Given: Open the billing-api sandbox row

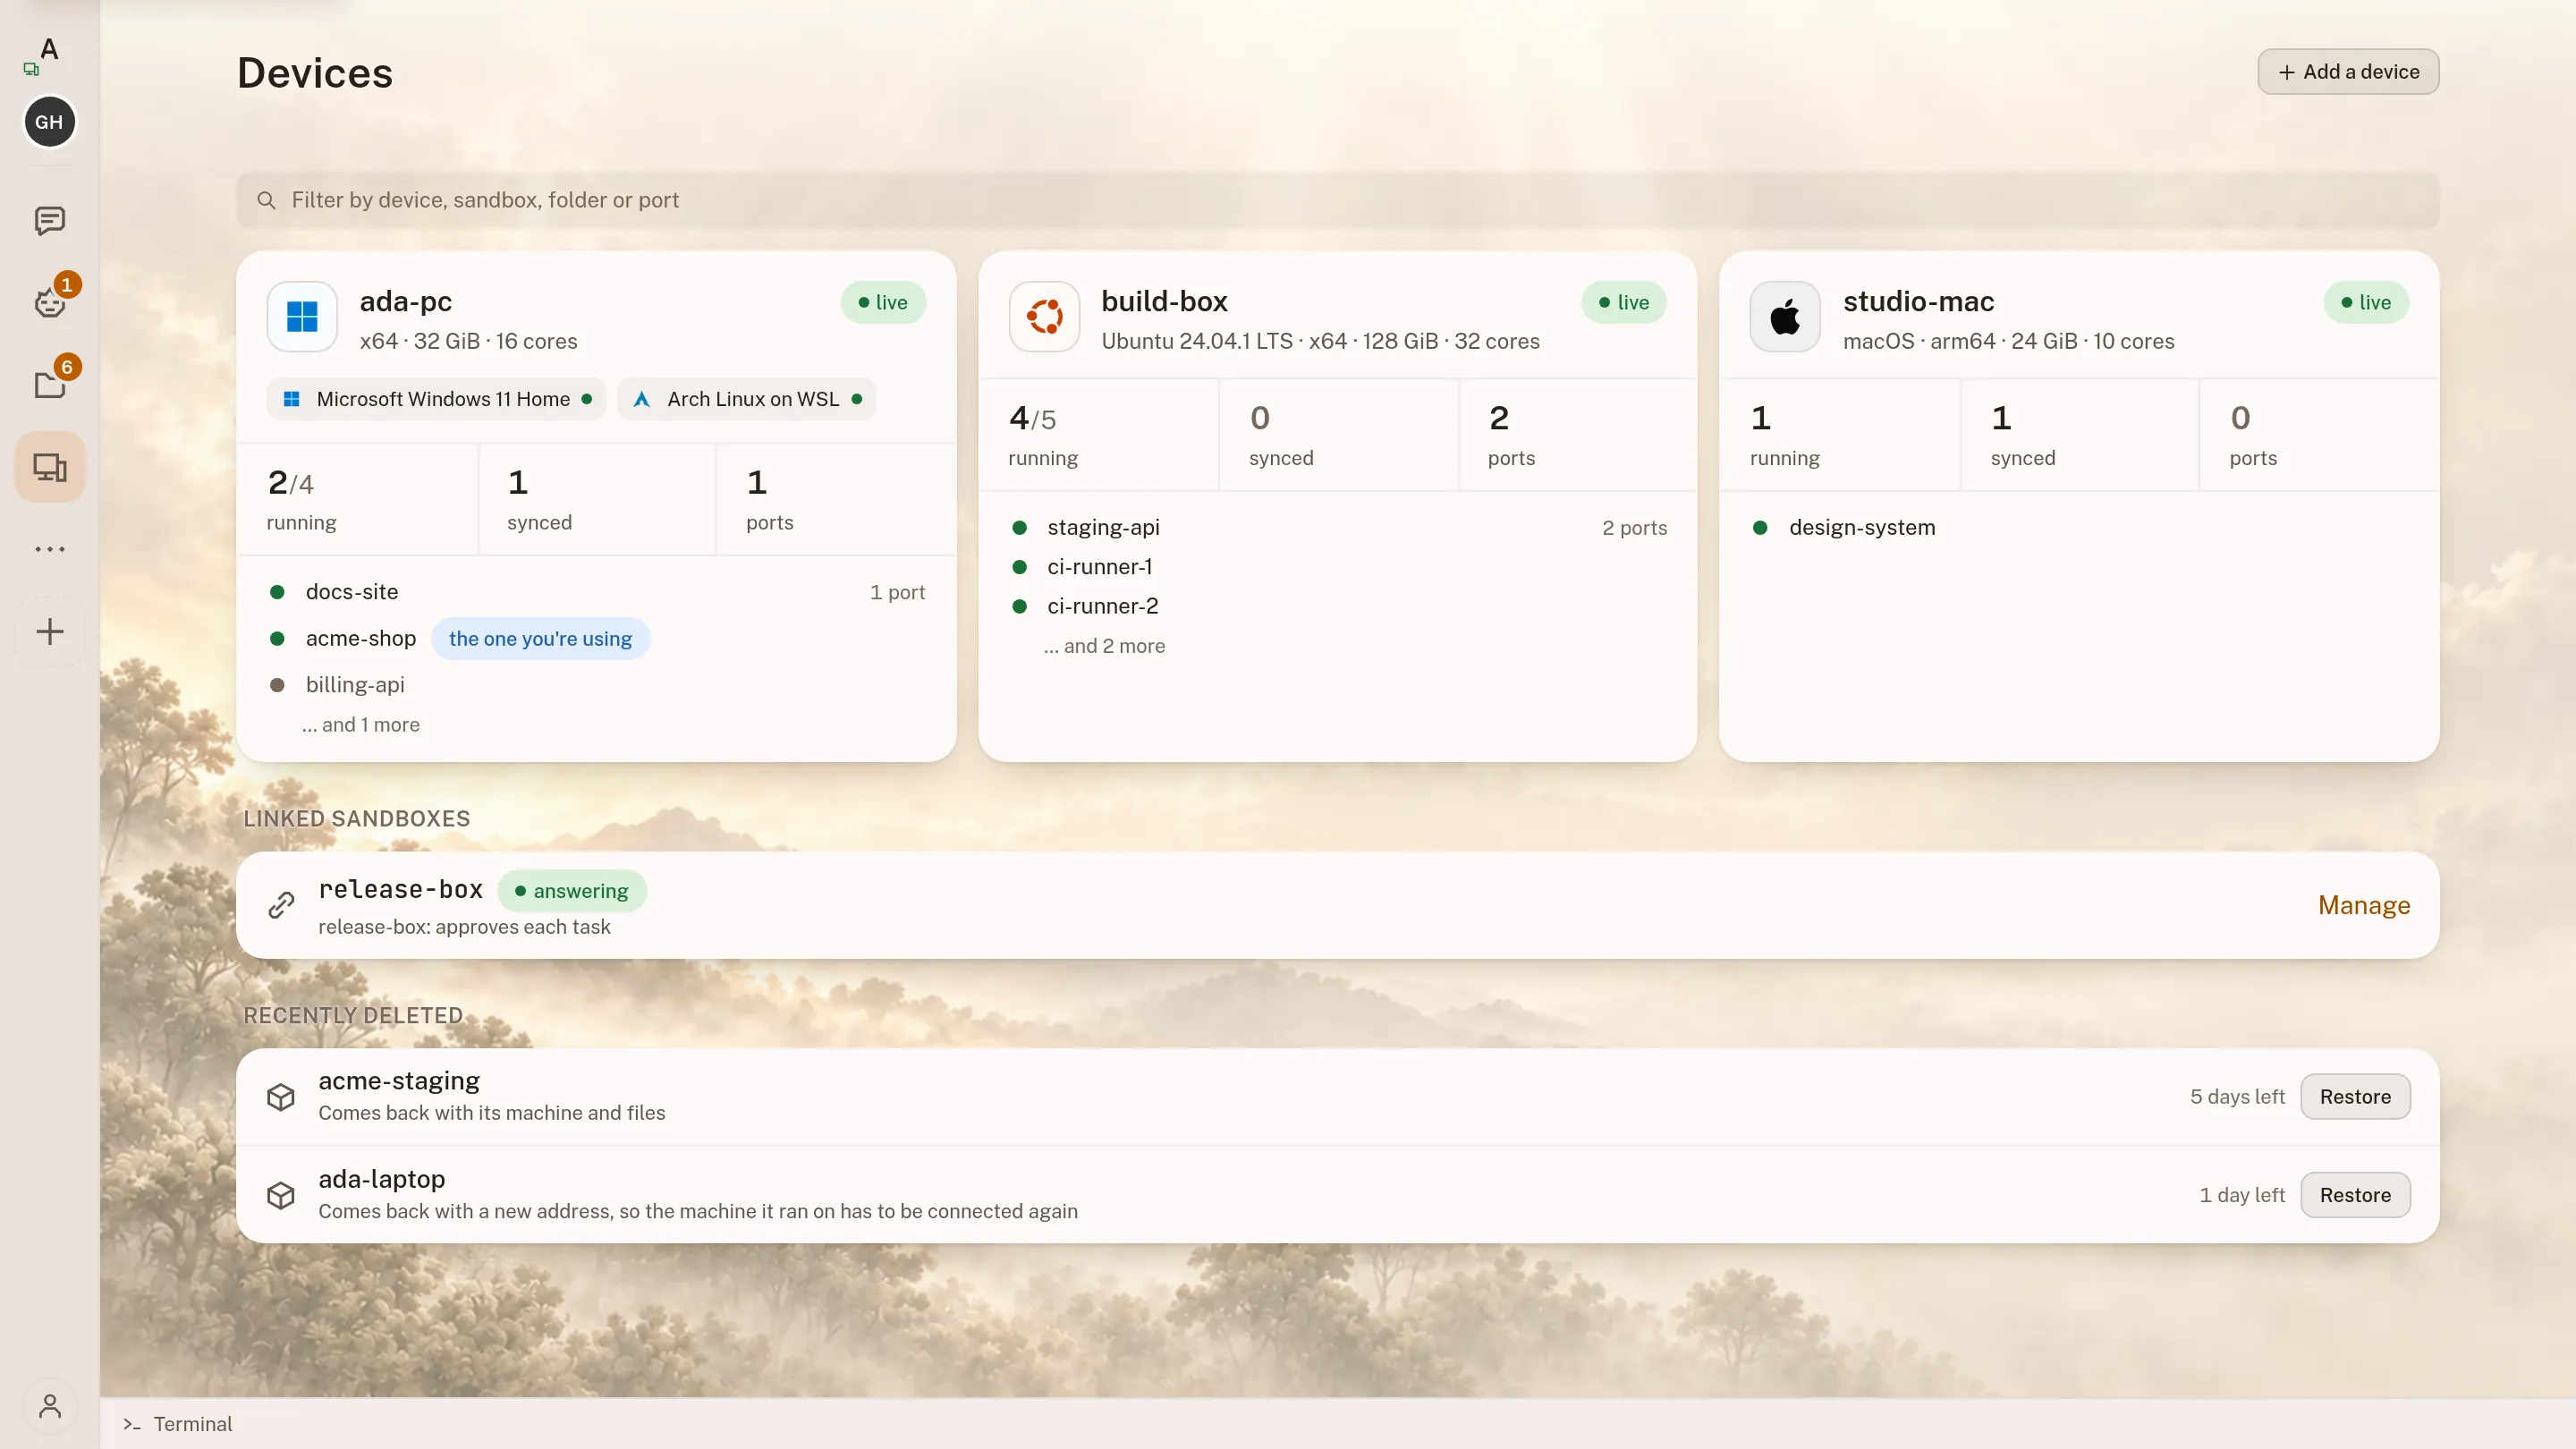Looking at the screenshot, I should (x=597, y=685).
